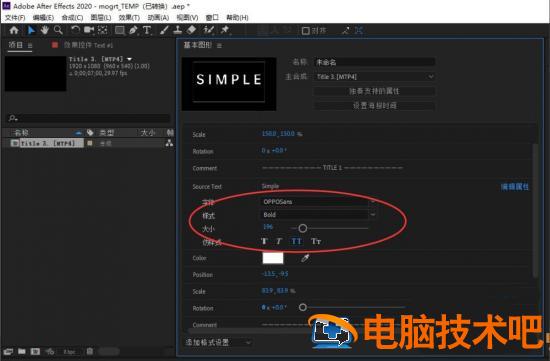
Task: Open Title 3 [MTP4] project item dropdown arrow
Action: 129,59
